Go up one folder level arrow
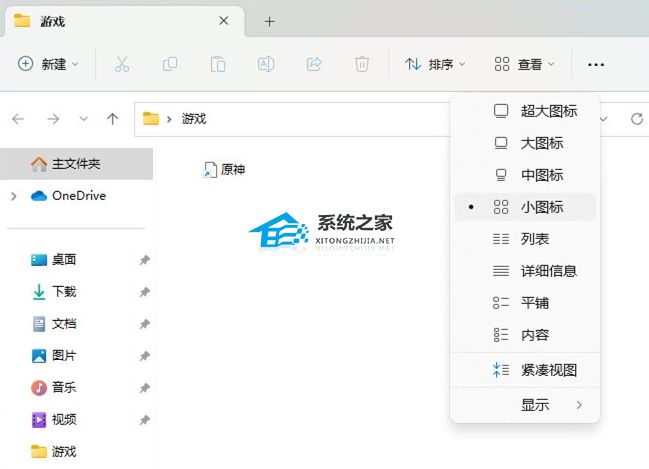This screenshot has width=649, height=469. 112,119
